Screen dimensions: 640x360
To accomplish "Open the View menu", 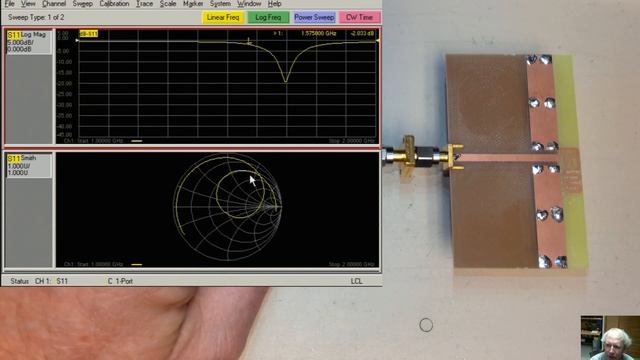I will 28,4.
